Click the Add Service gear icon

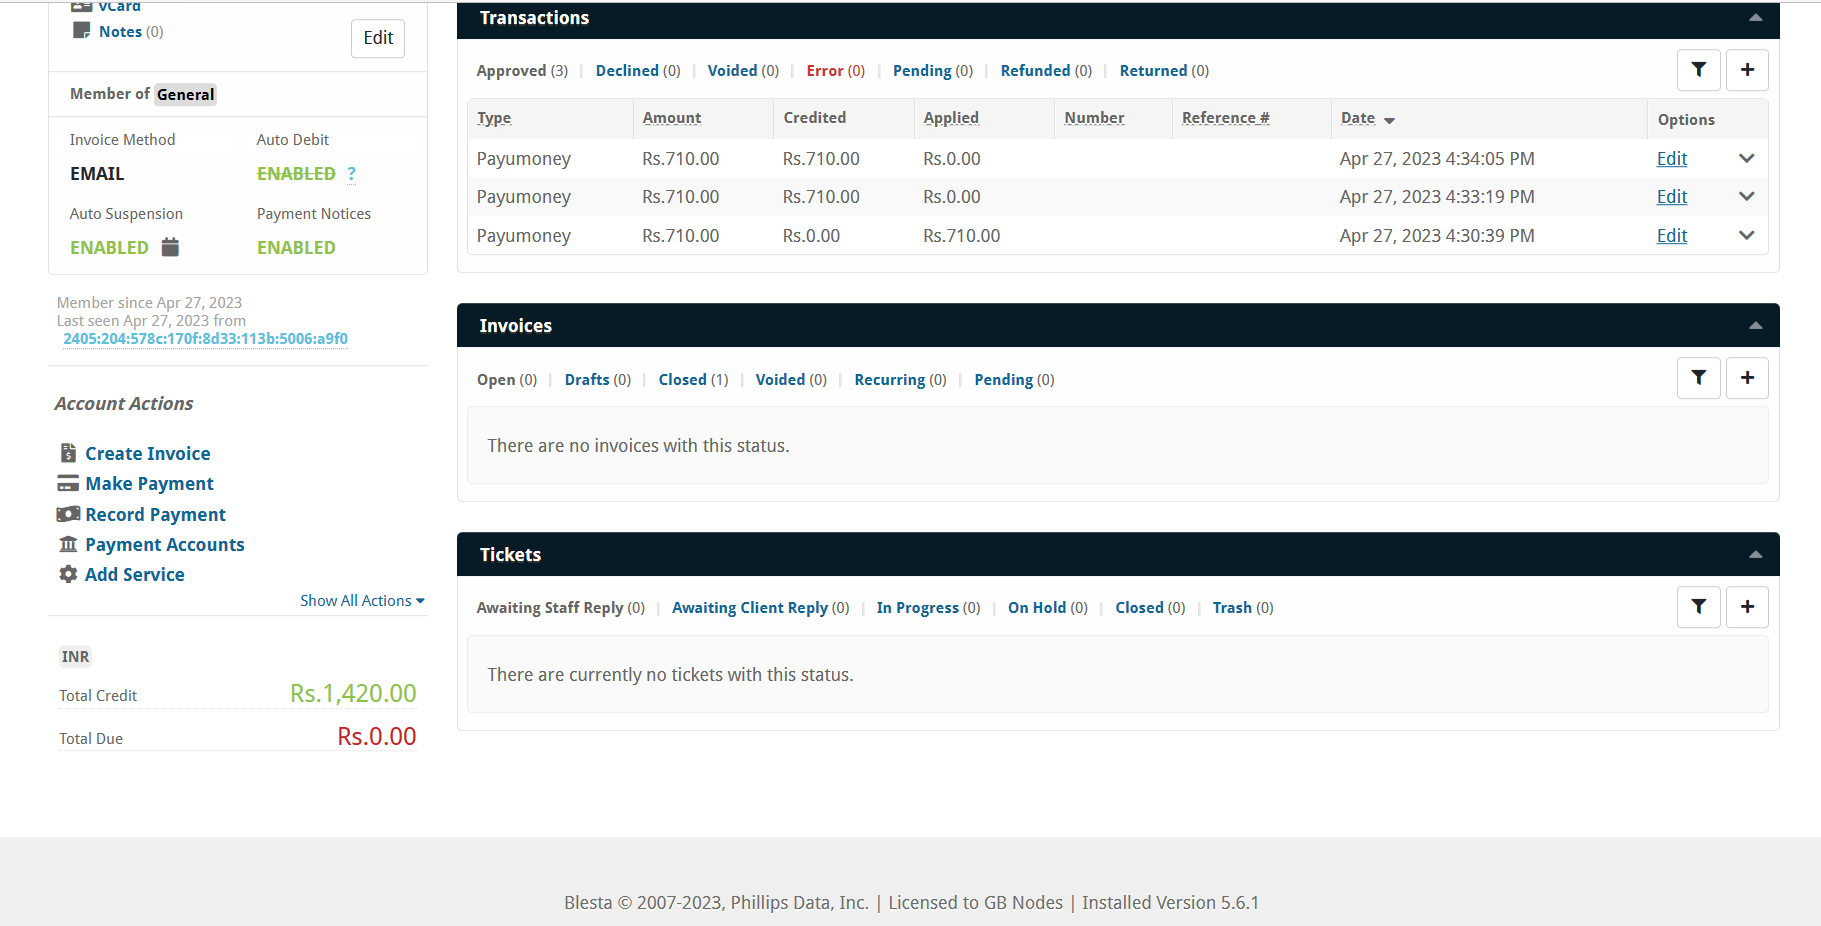pos(68,574)
